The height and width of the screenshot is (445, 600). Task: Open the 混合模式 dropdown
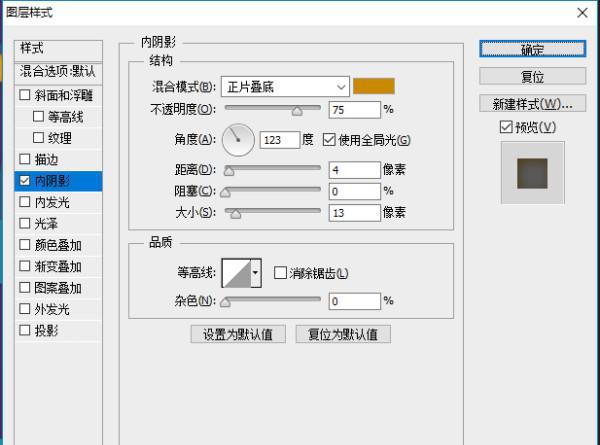[x=285, y=87]
